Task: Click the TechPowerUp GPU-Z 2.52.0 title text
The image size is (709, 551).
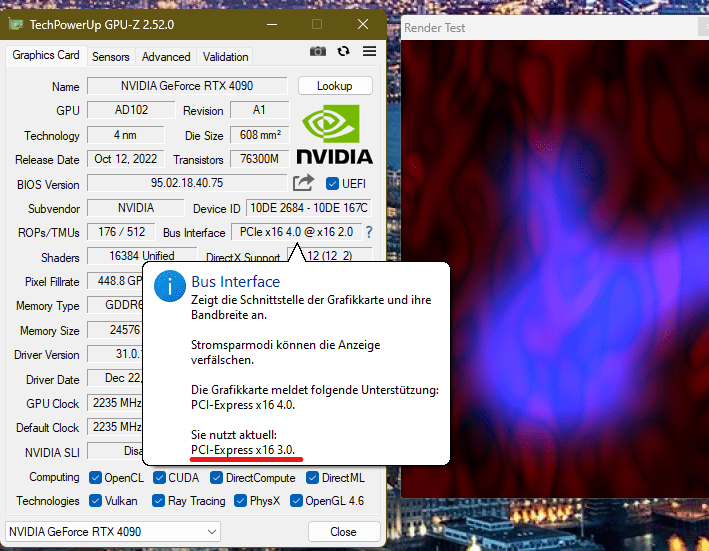Action: [102, 25]
